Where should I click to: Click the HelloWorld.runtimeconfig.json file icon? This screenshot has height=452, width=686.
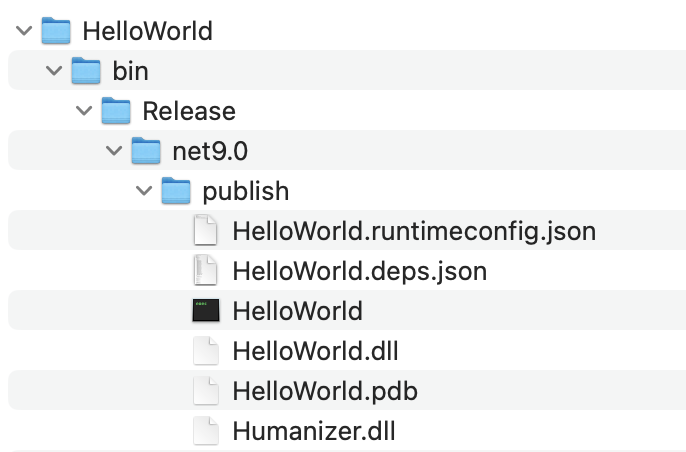coord(205,231)
